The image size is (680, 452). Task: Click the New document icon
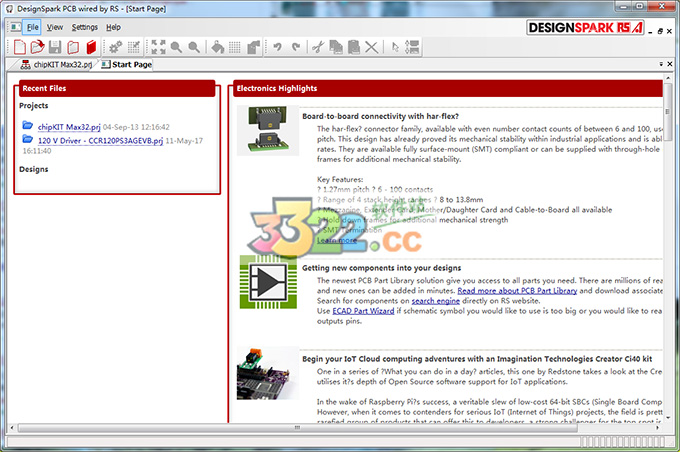coord(20,47)
